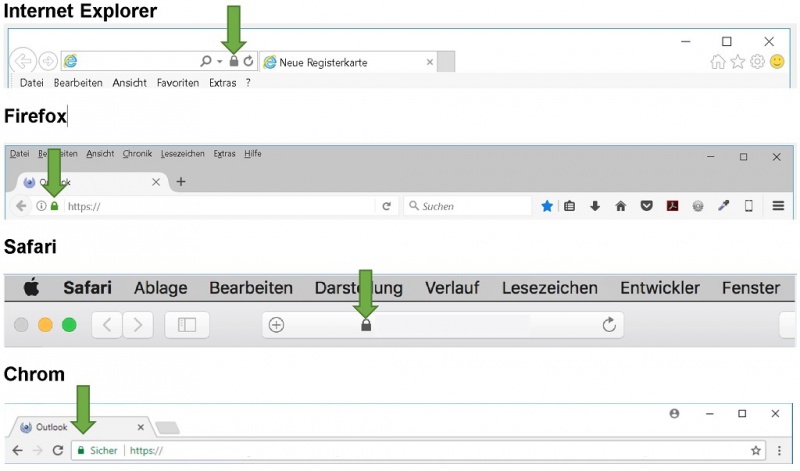Viewport: 800px width, 471px height.
Task: Open the Pocket icon in Firefox
Action: (x=646, y=206)
